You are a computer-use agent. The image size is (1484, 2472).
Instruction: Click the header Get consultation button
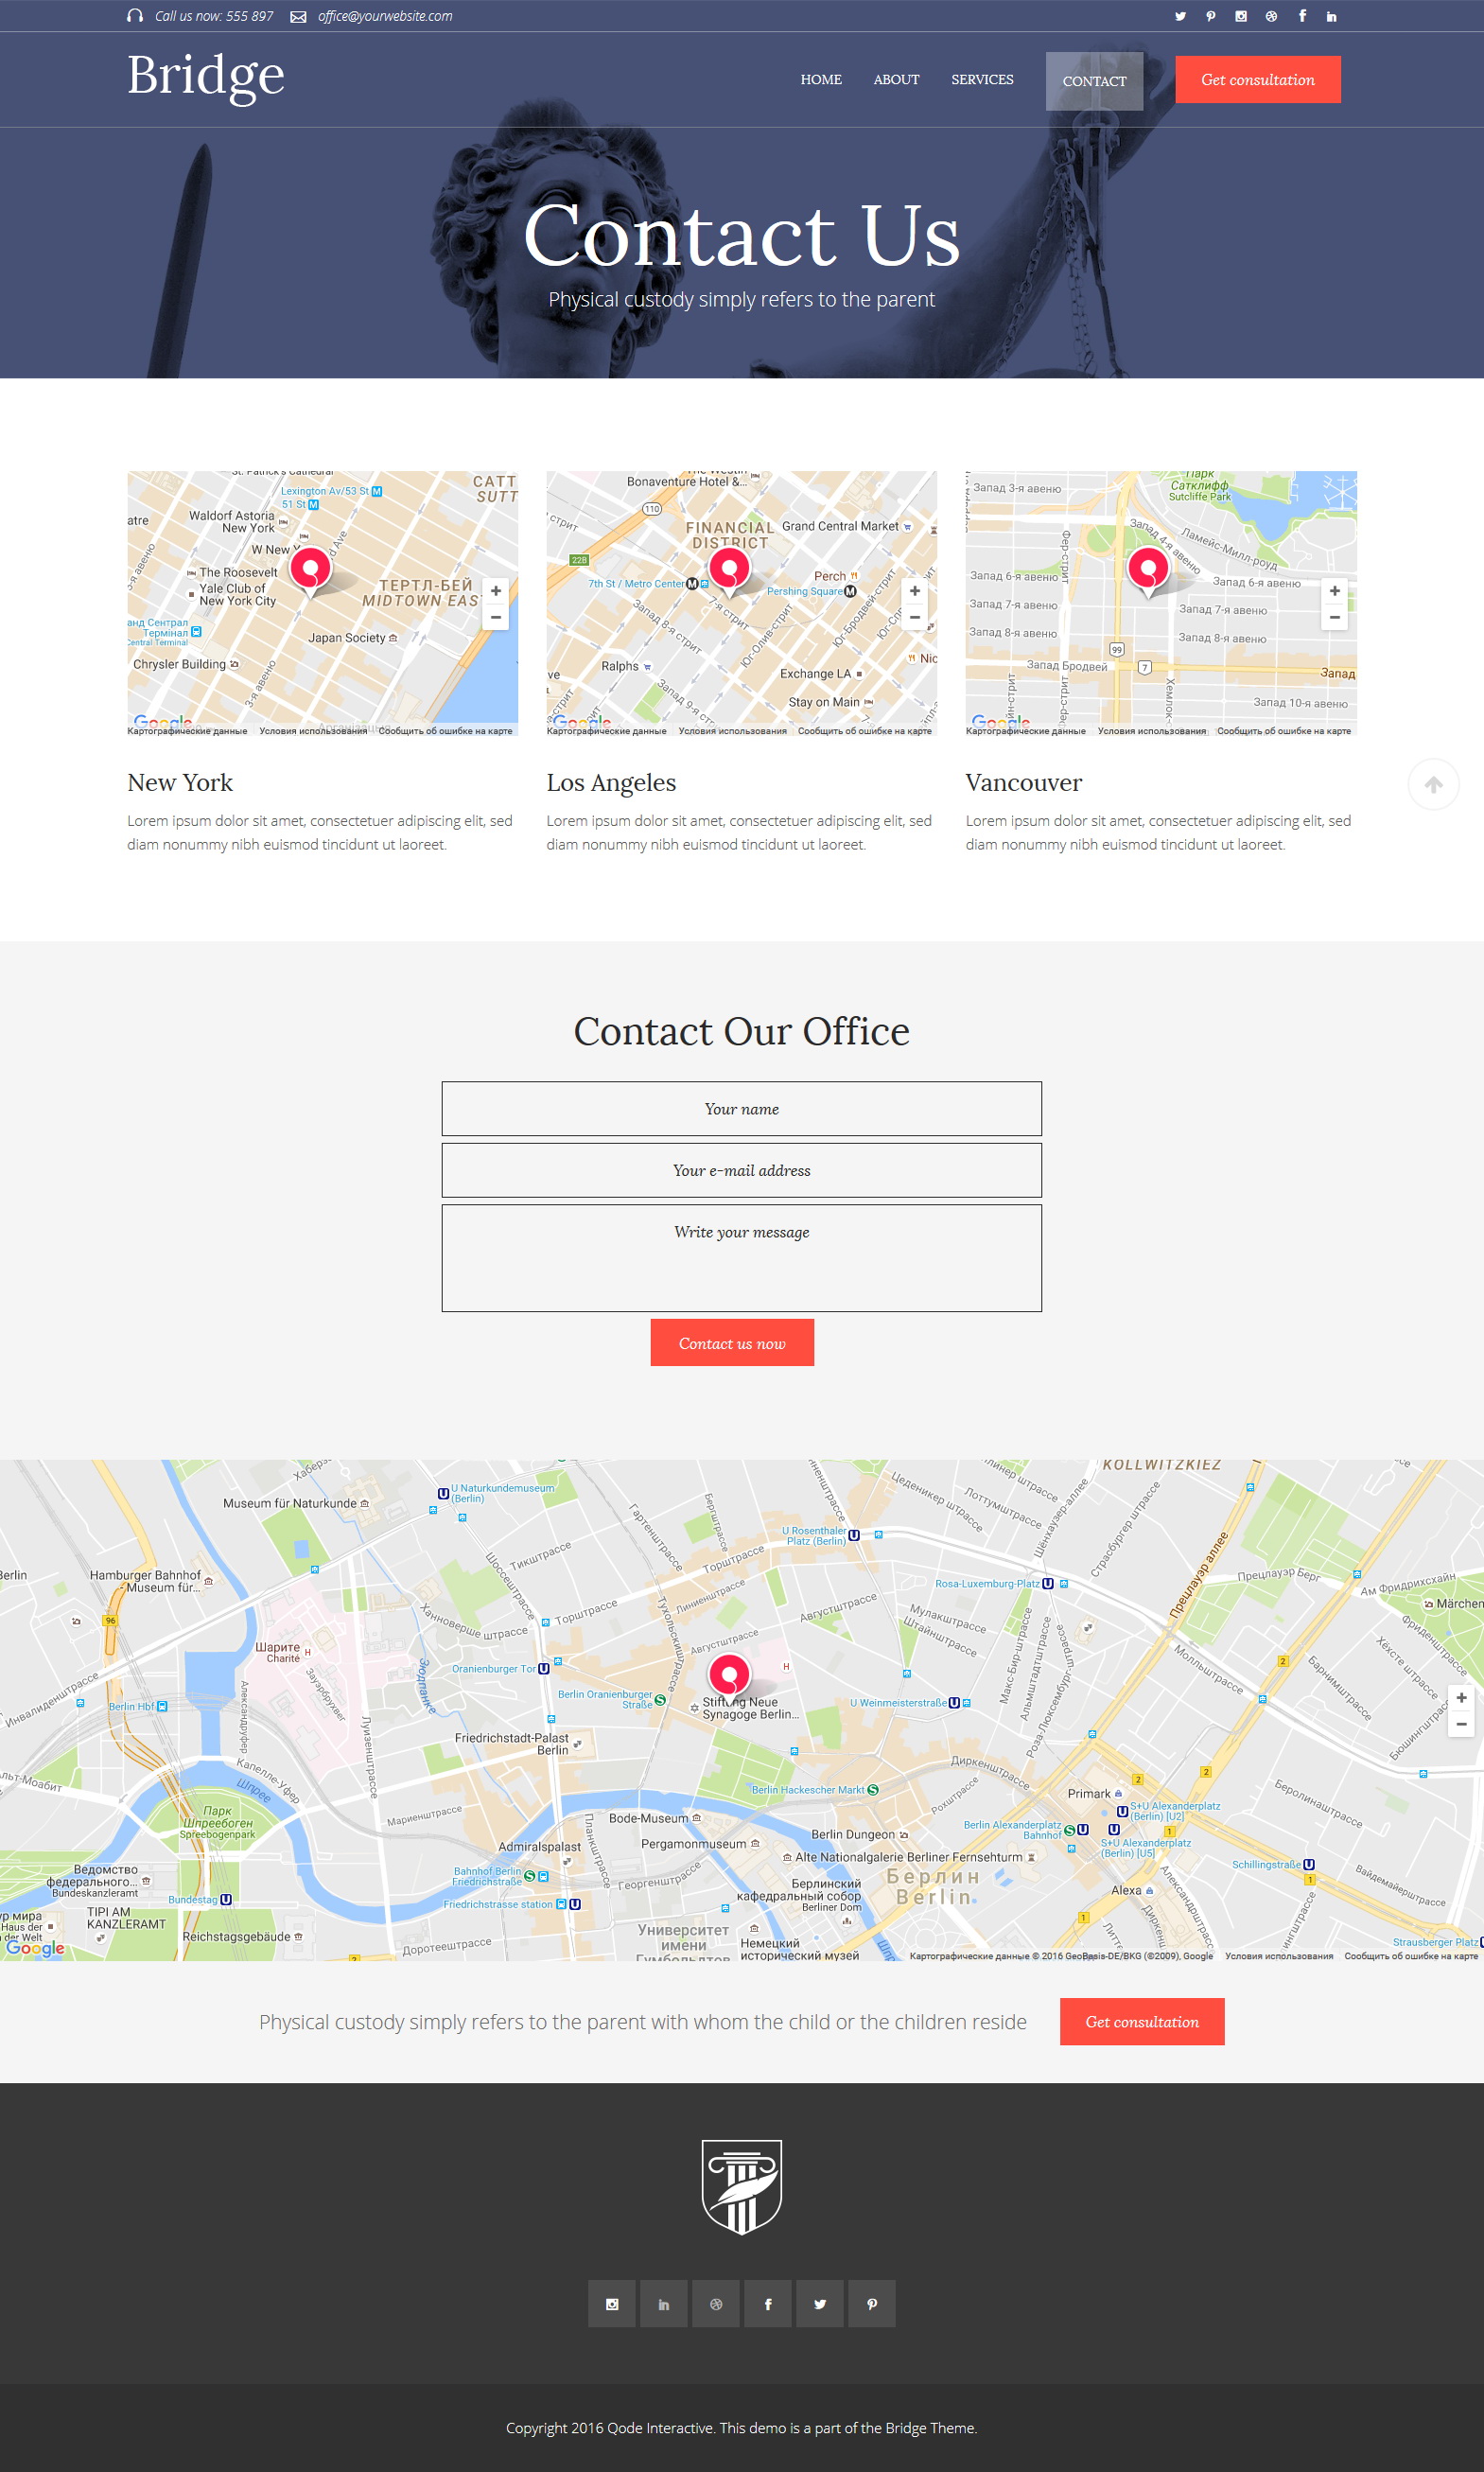tap(1258, 80)
